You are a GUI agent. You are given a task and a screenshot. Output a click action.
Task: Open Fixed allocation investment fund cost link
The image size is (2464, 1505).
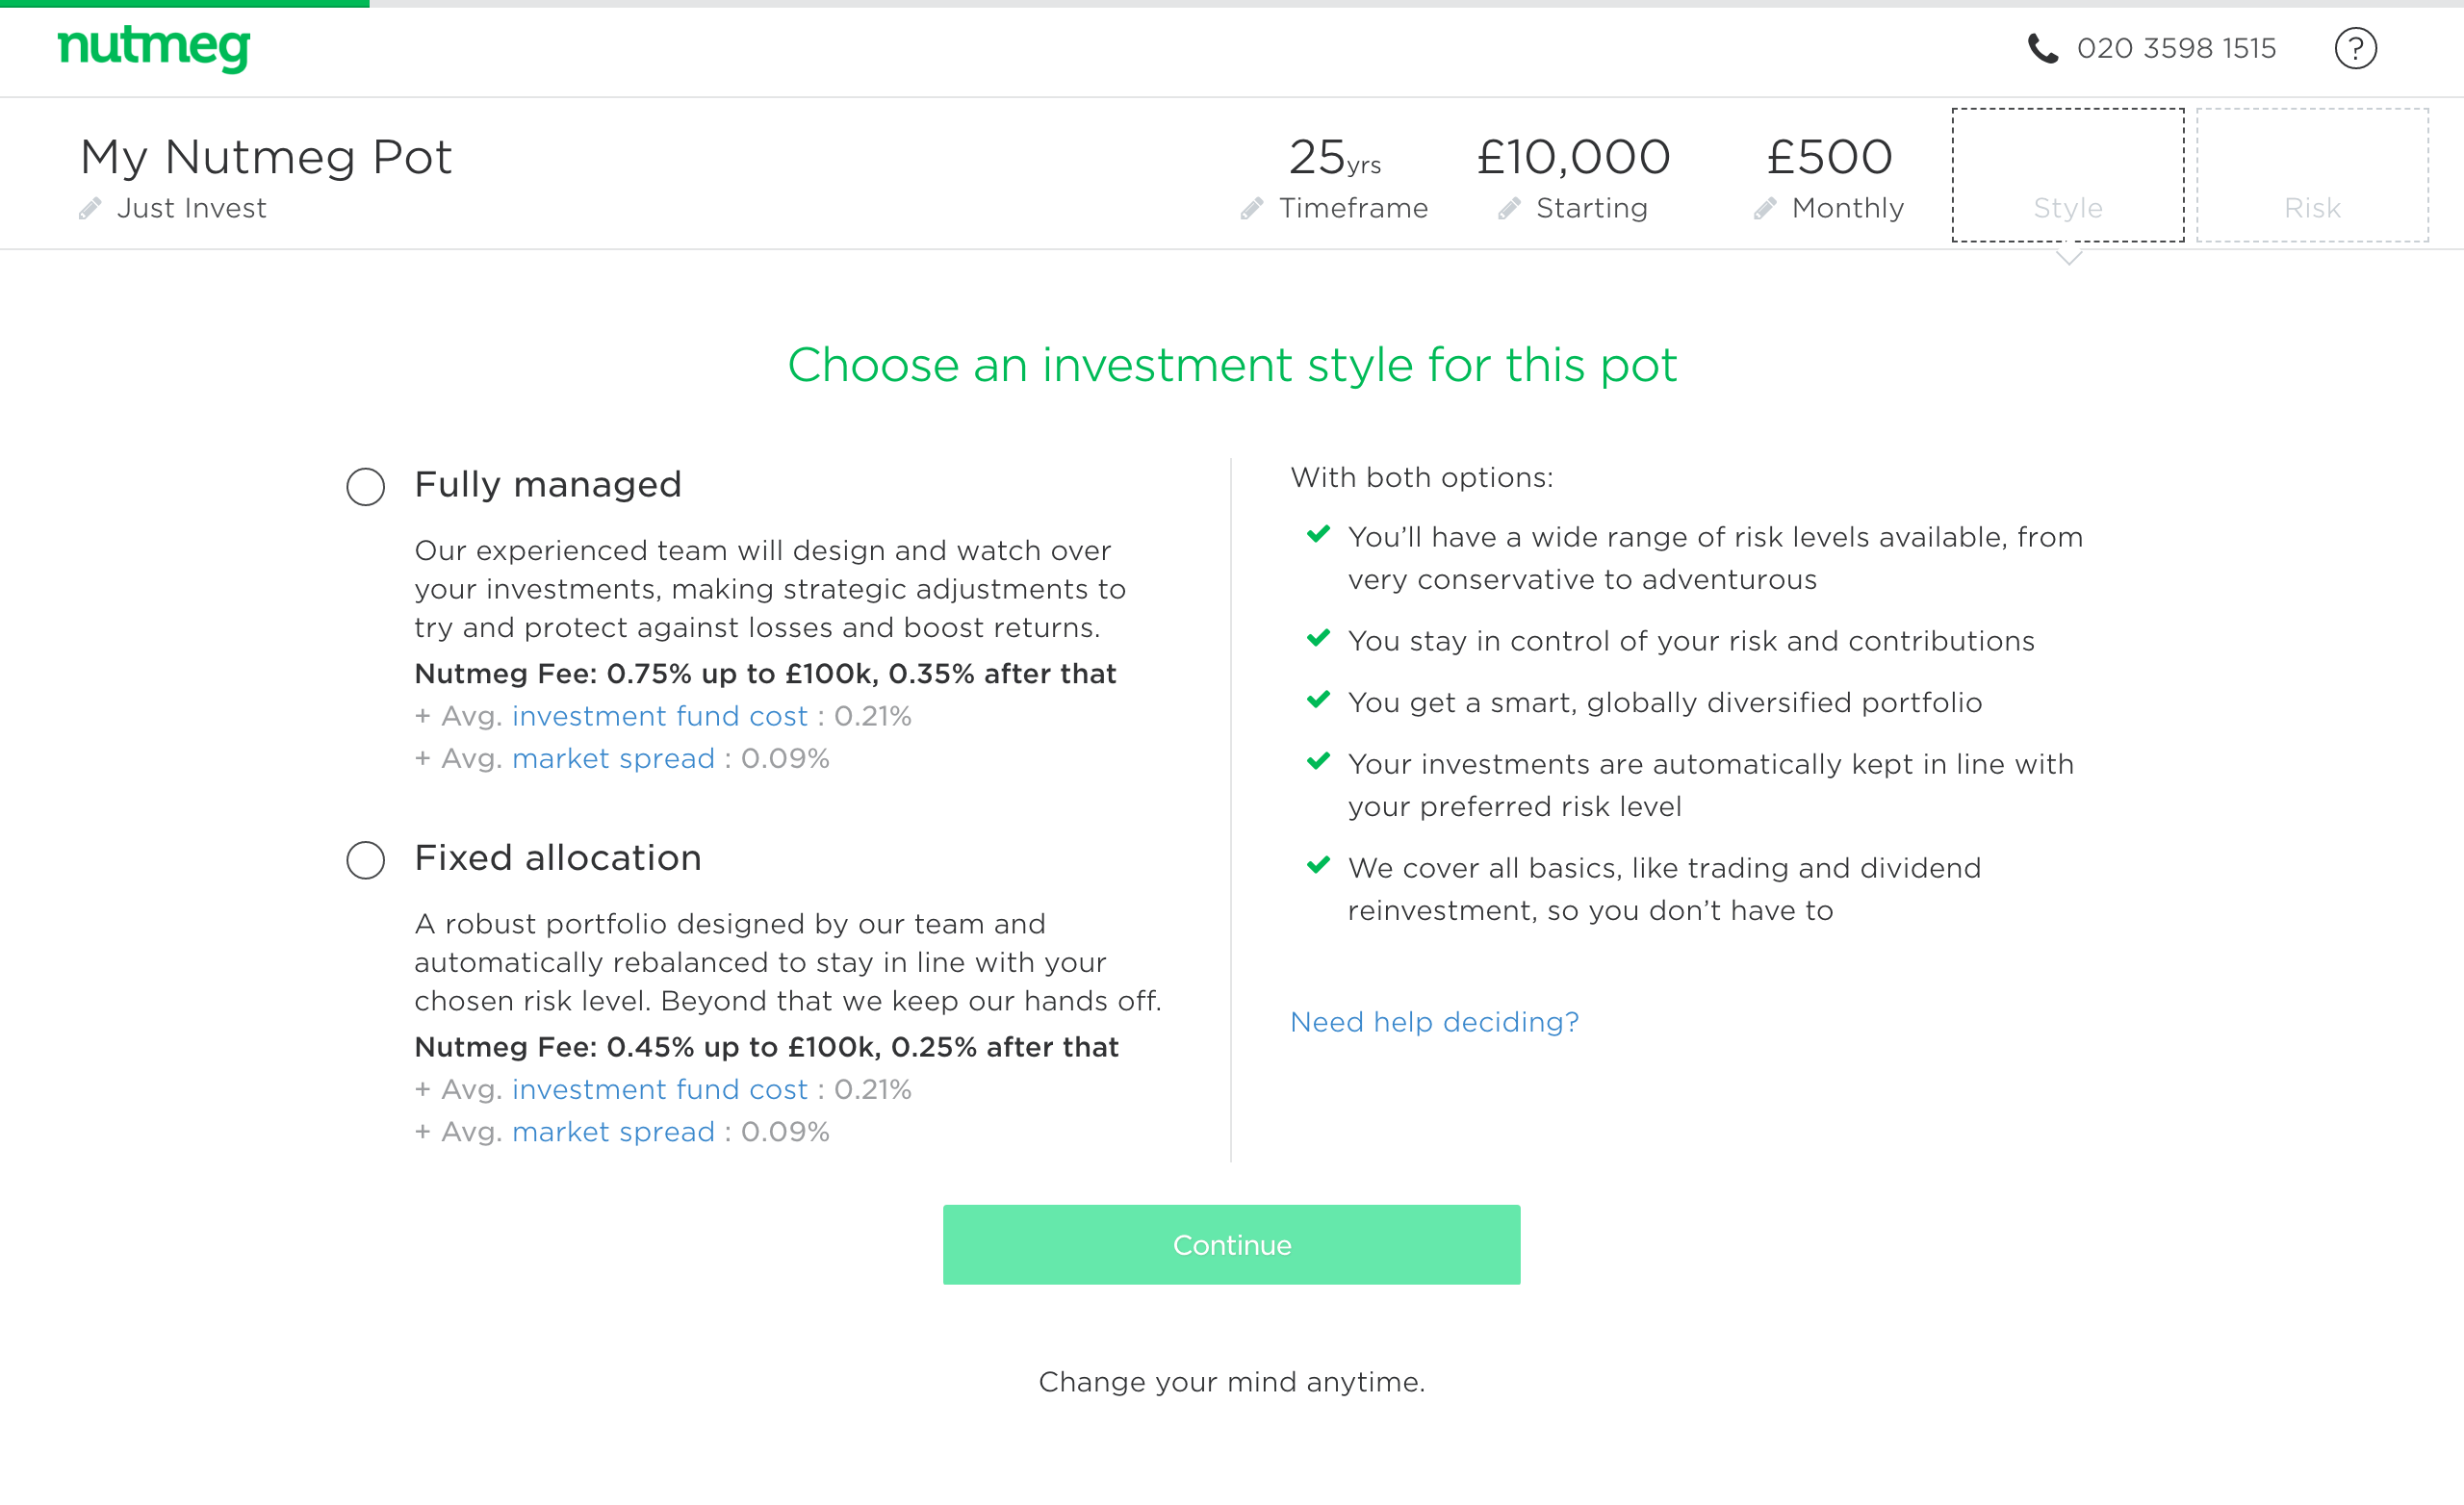[x=659, y=1089]
